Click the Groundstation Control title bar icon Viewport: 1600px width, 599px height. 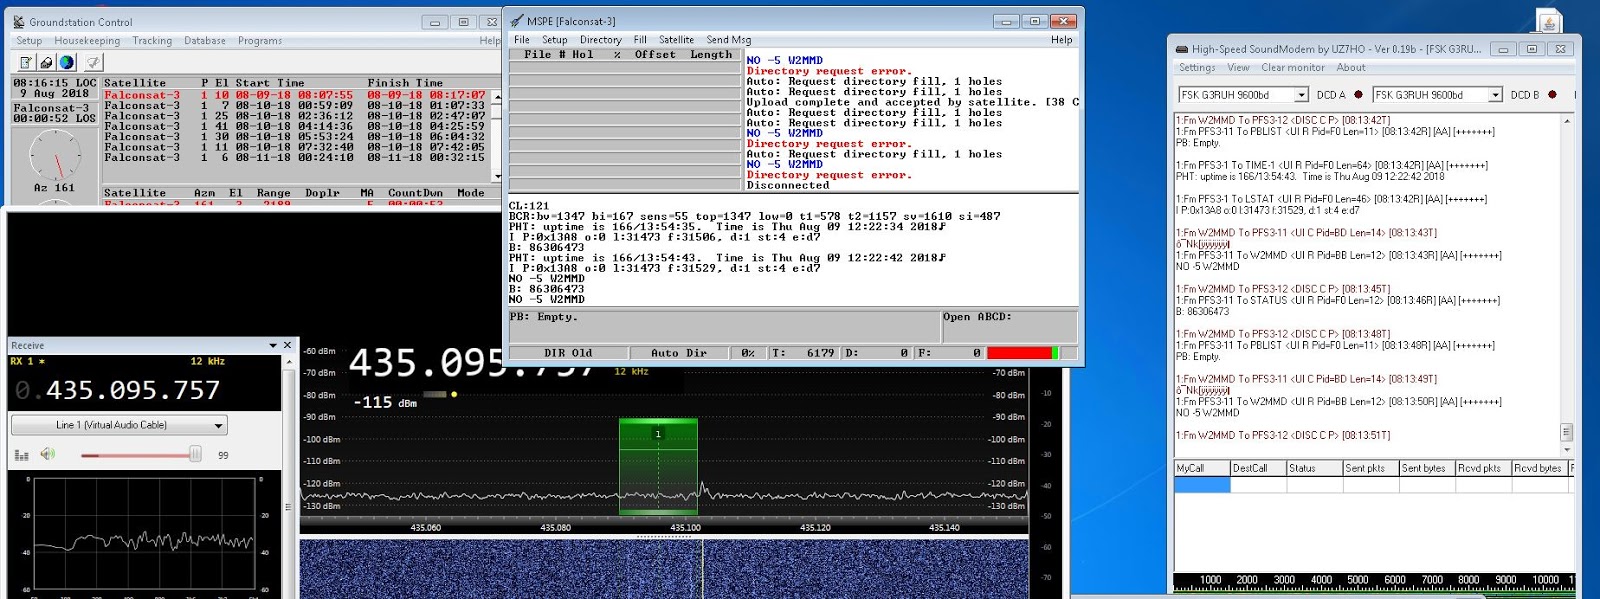(x=19, y=21)
